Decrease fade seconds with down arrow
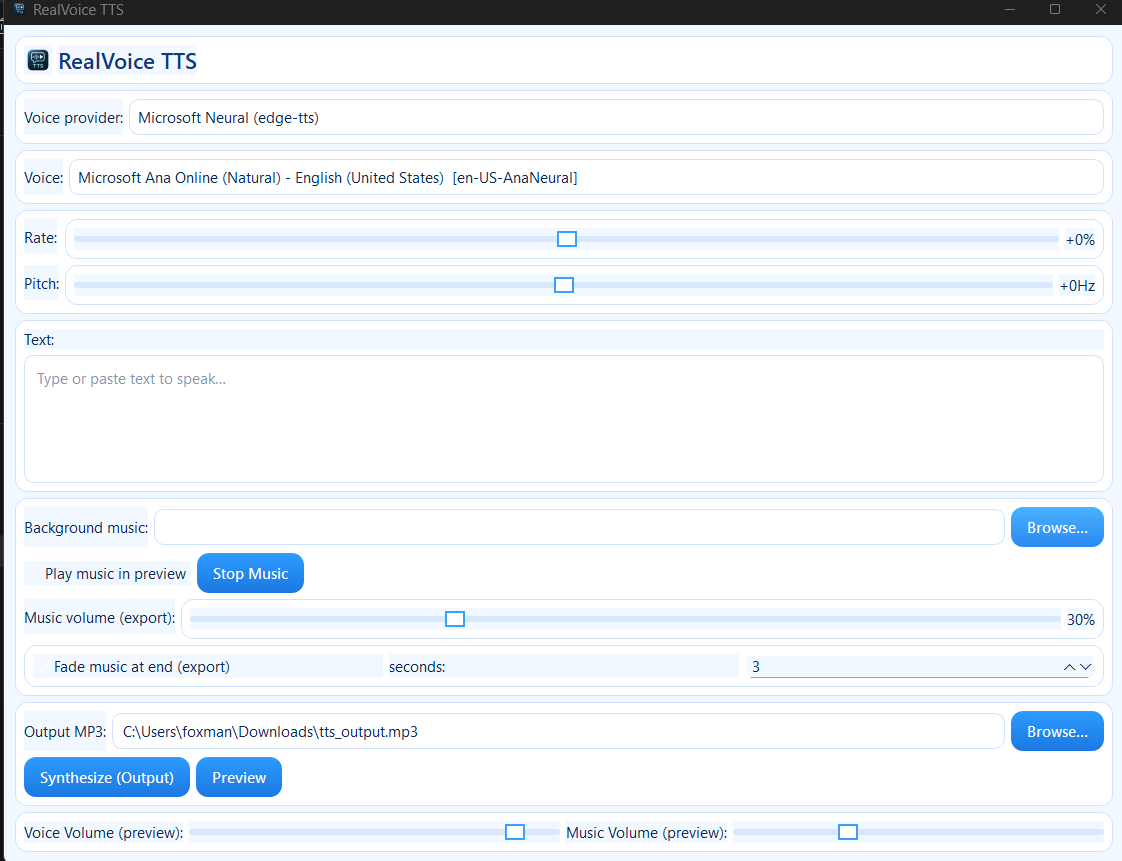 tap(1085, 667)
